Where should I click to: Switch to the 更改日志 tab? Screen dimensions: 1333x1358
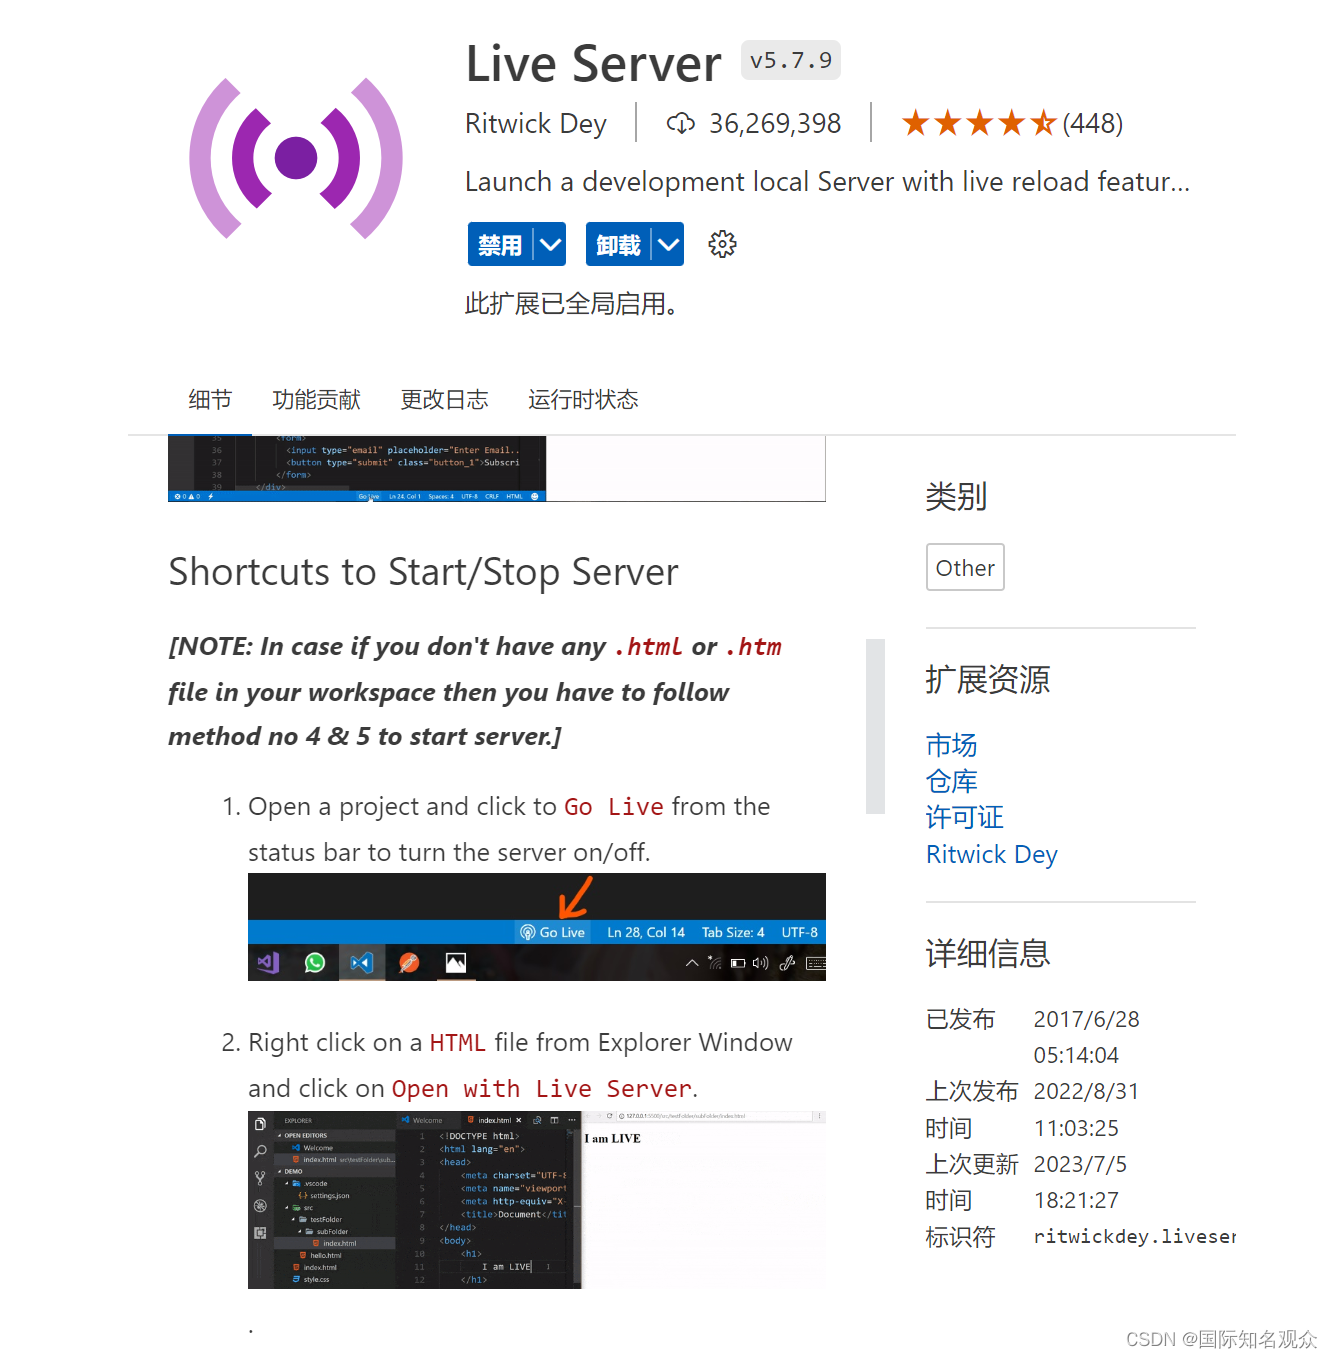[444, 400]
